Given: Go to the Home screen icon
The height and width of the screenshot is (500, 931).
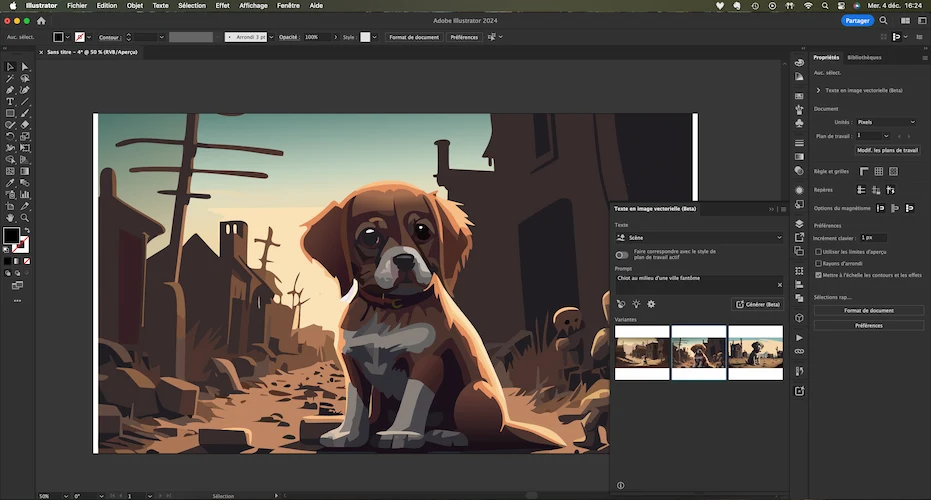Looking at the screenshot, I should [x=41, y=21].
